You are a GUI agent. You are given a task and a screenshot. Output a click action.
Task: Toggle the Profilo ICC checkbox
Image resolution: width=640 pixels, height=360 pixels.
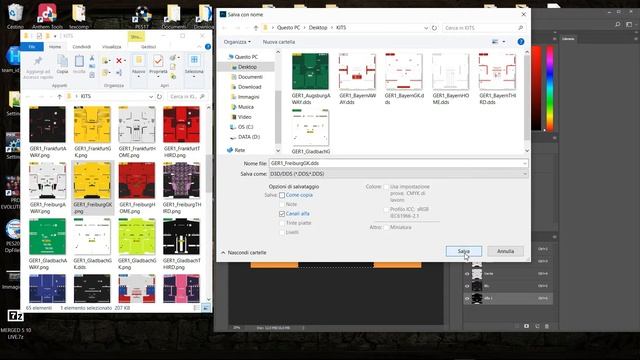point(386,209)
